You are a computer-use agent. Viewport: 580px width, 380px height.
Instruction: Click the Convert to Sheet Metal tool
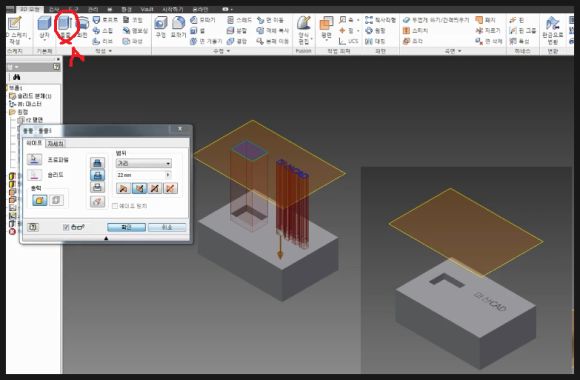pos(553,30)
